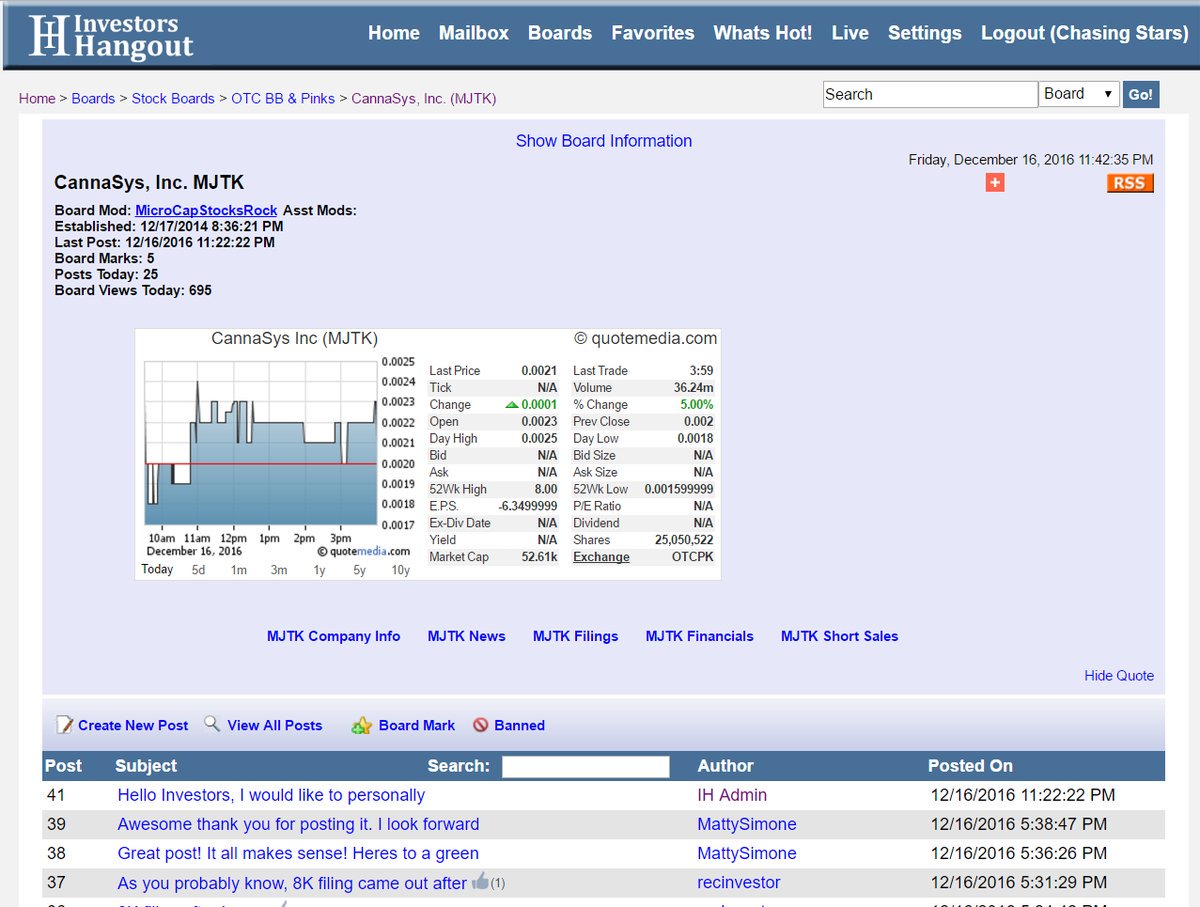The image size is (1200, 907).
Task: Open the orange RSS feed icon
Action: tap(1130, 183)
